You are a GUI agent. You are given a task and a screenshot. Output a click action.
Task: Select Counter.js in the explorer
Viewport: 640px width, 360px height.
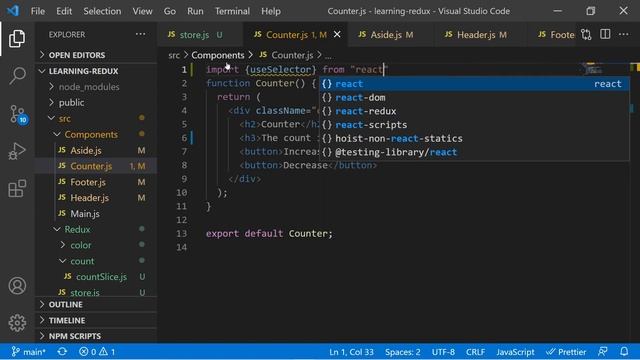click(96, 166)
